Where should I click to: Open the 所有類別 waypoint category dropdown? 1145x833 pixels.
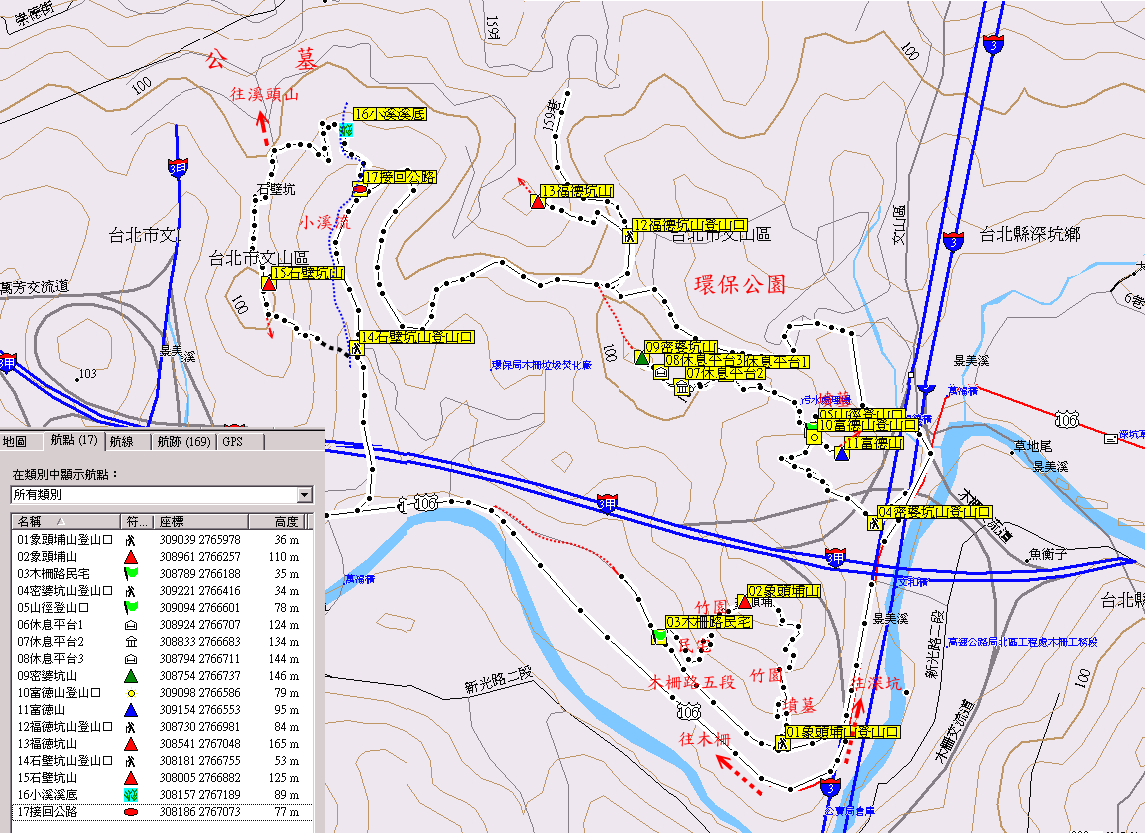pos(304,495)
